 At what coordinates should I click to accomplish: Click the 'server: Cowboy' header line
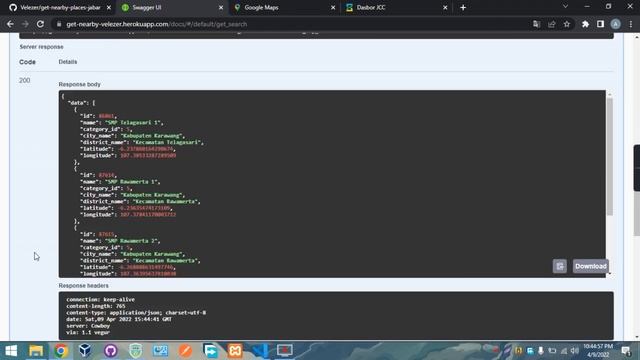(88, 326)
